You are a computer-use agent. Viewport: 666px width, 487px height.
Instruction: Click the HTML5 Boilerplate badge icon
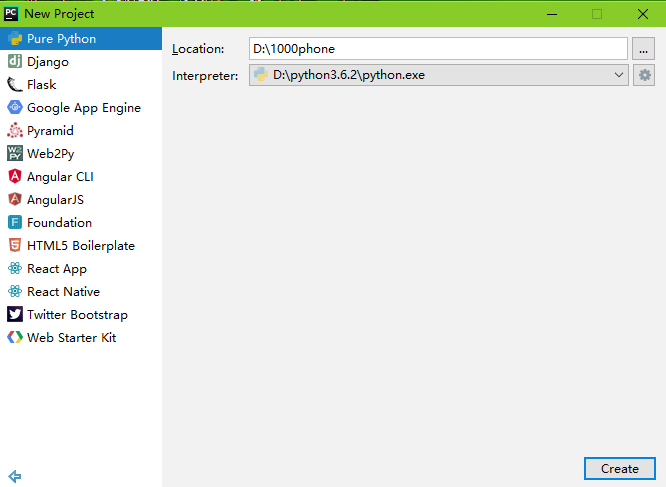coord(15,245)
